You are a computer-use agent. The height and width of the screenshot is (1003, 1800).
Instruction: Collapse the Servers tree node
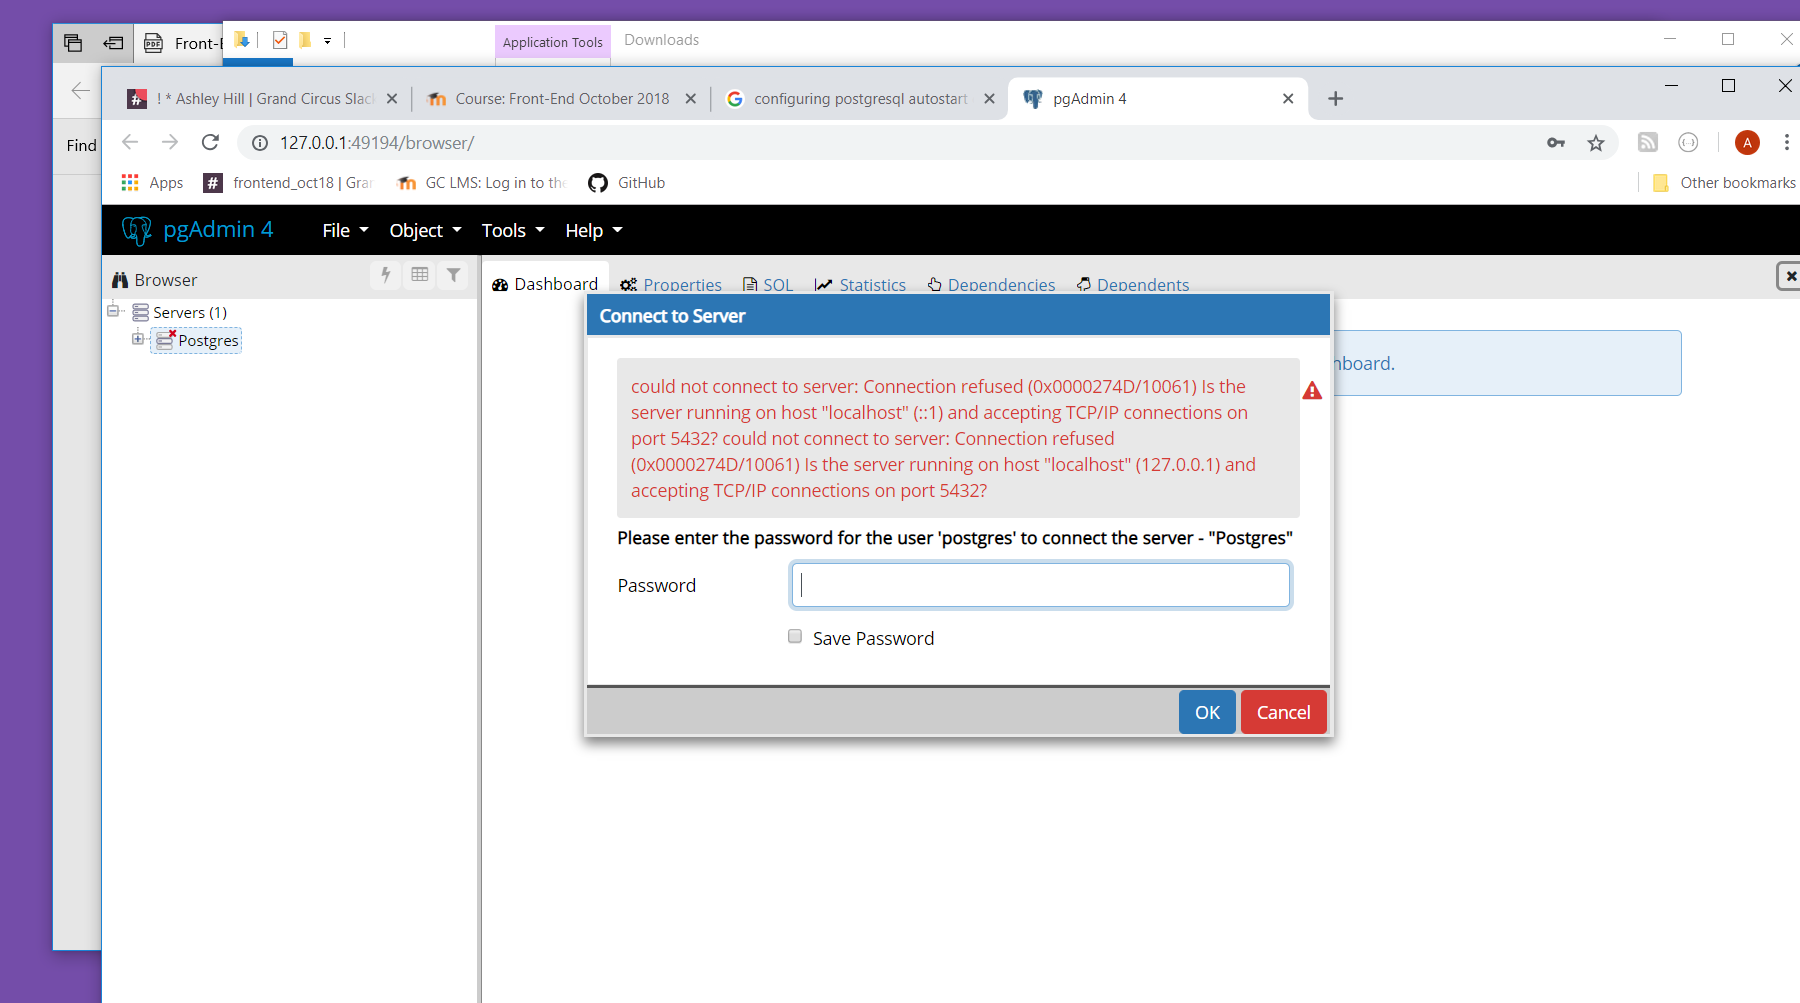[x=113, y=312]
